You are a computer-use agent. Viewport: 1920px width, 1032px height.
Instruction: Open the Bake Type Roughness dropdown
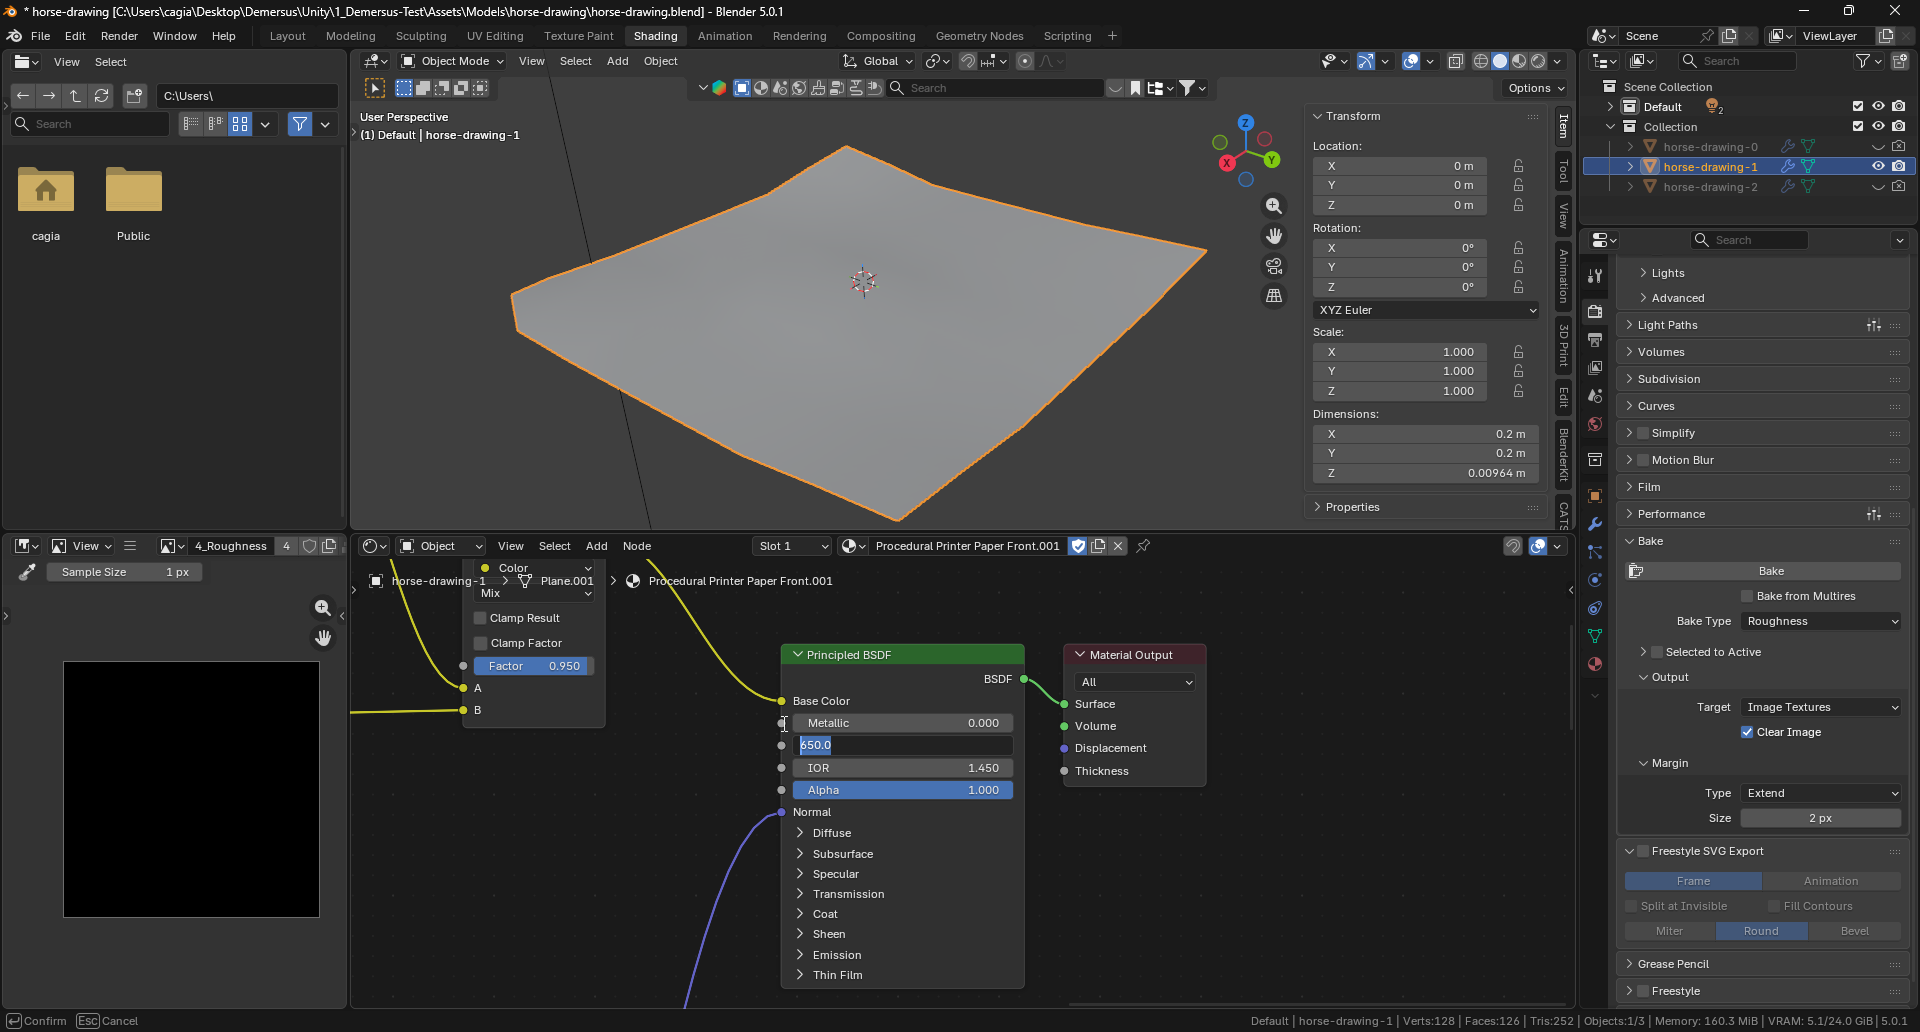pyautogui.click(x=1821, y=621)
